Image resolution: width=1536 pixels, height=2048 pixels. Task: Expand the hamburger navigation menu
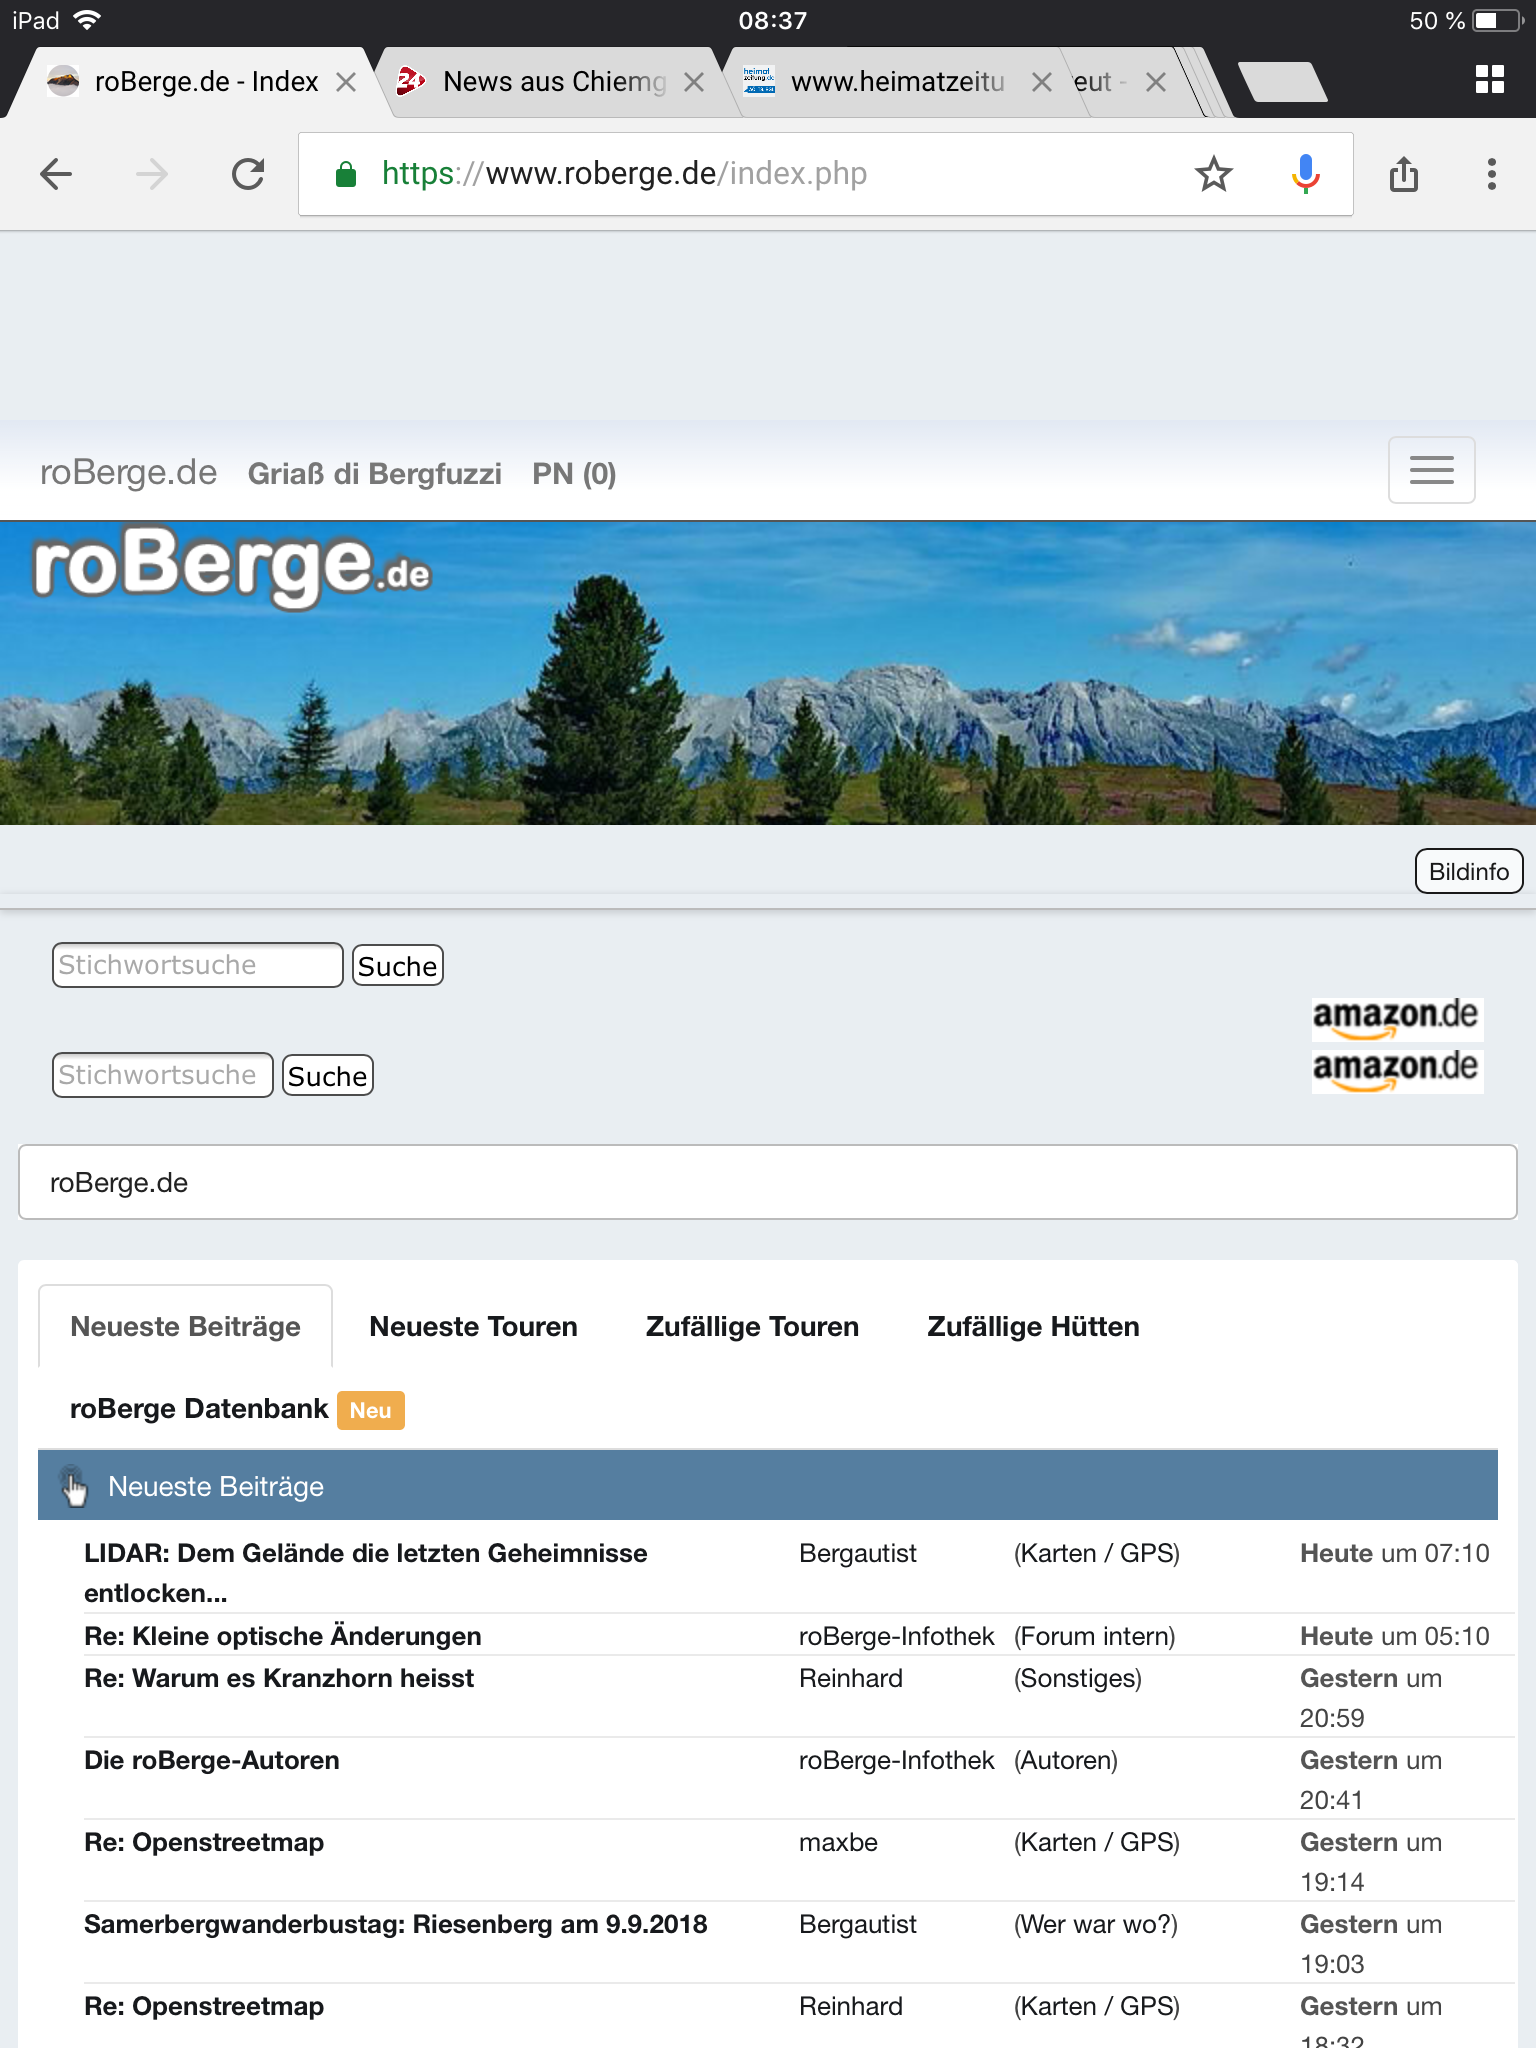pos(1431,470)
